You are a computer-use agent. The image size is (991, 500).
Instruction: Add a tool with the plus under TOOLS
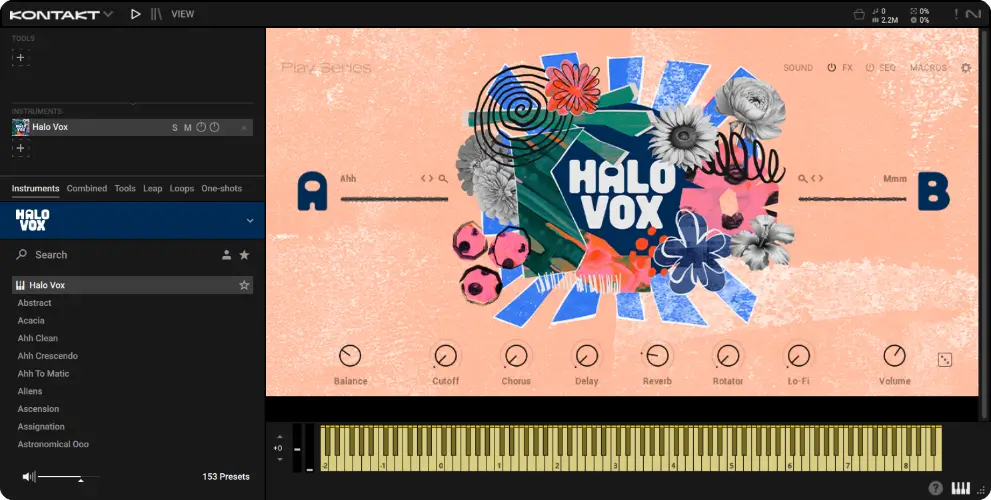(20, 58)
